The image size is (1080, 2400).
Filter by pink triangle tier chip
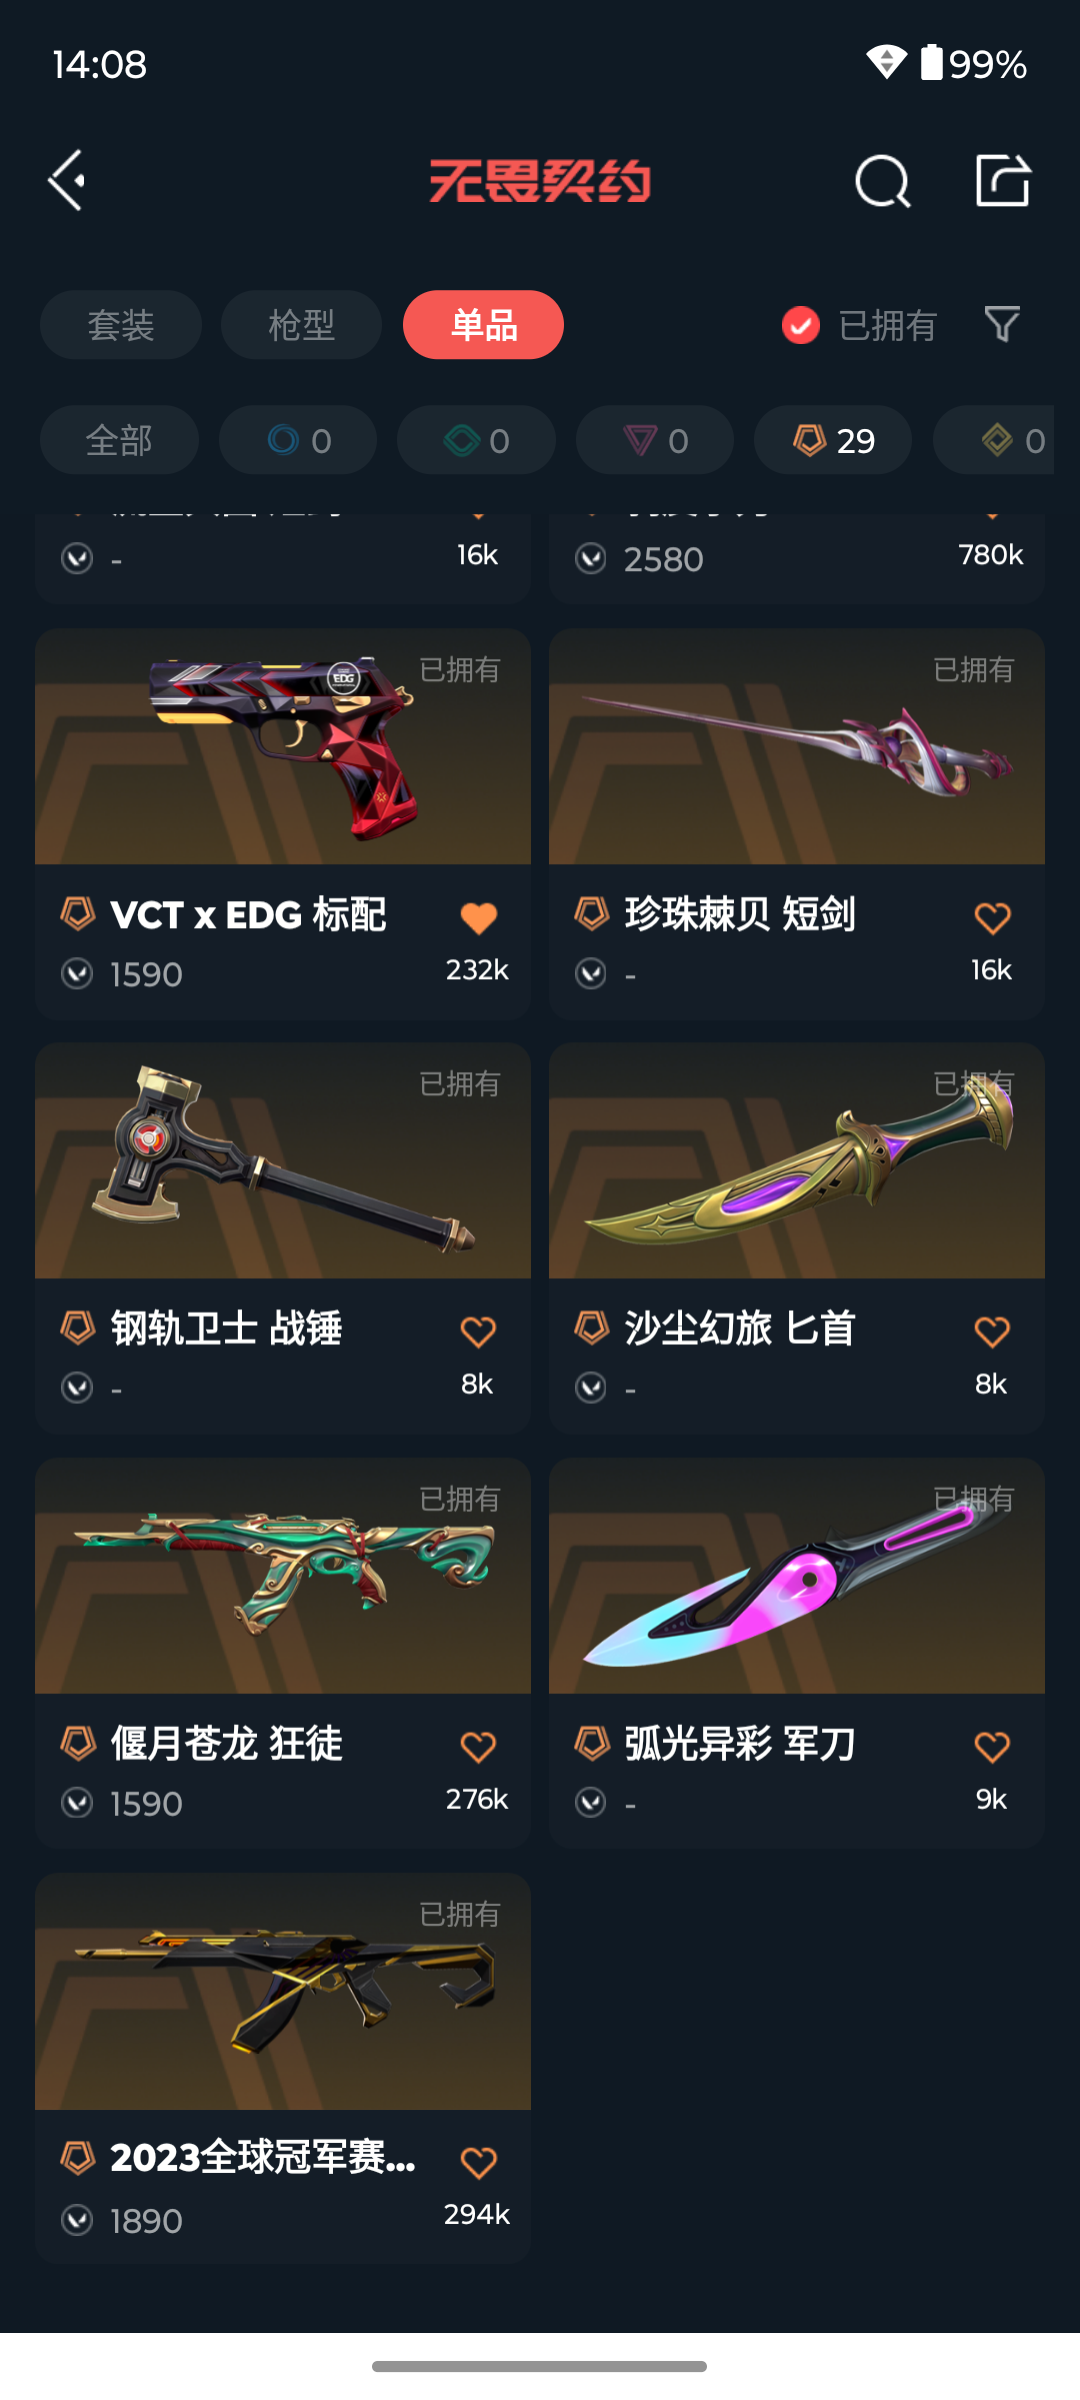[655, 440]
